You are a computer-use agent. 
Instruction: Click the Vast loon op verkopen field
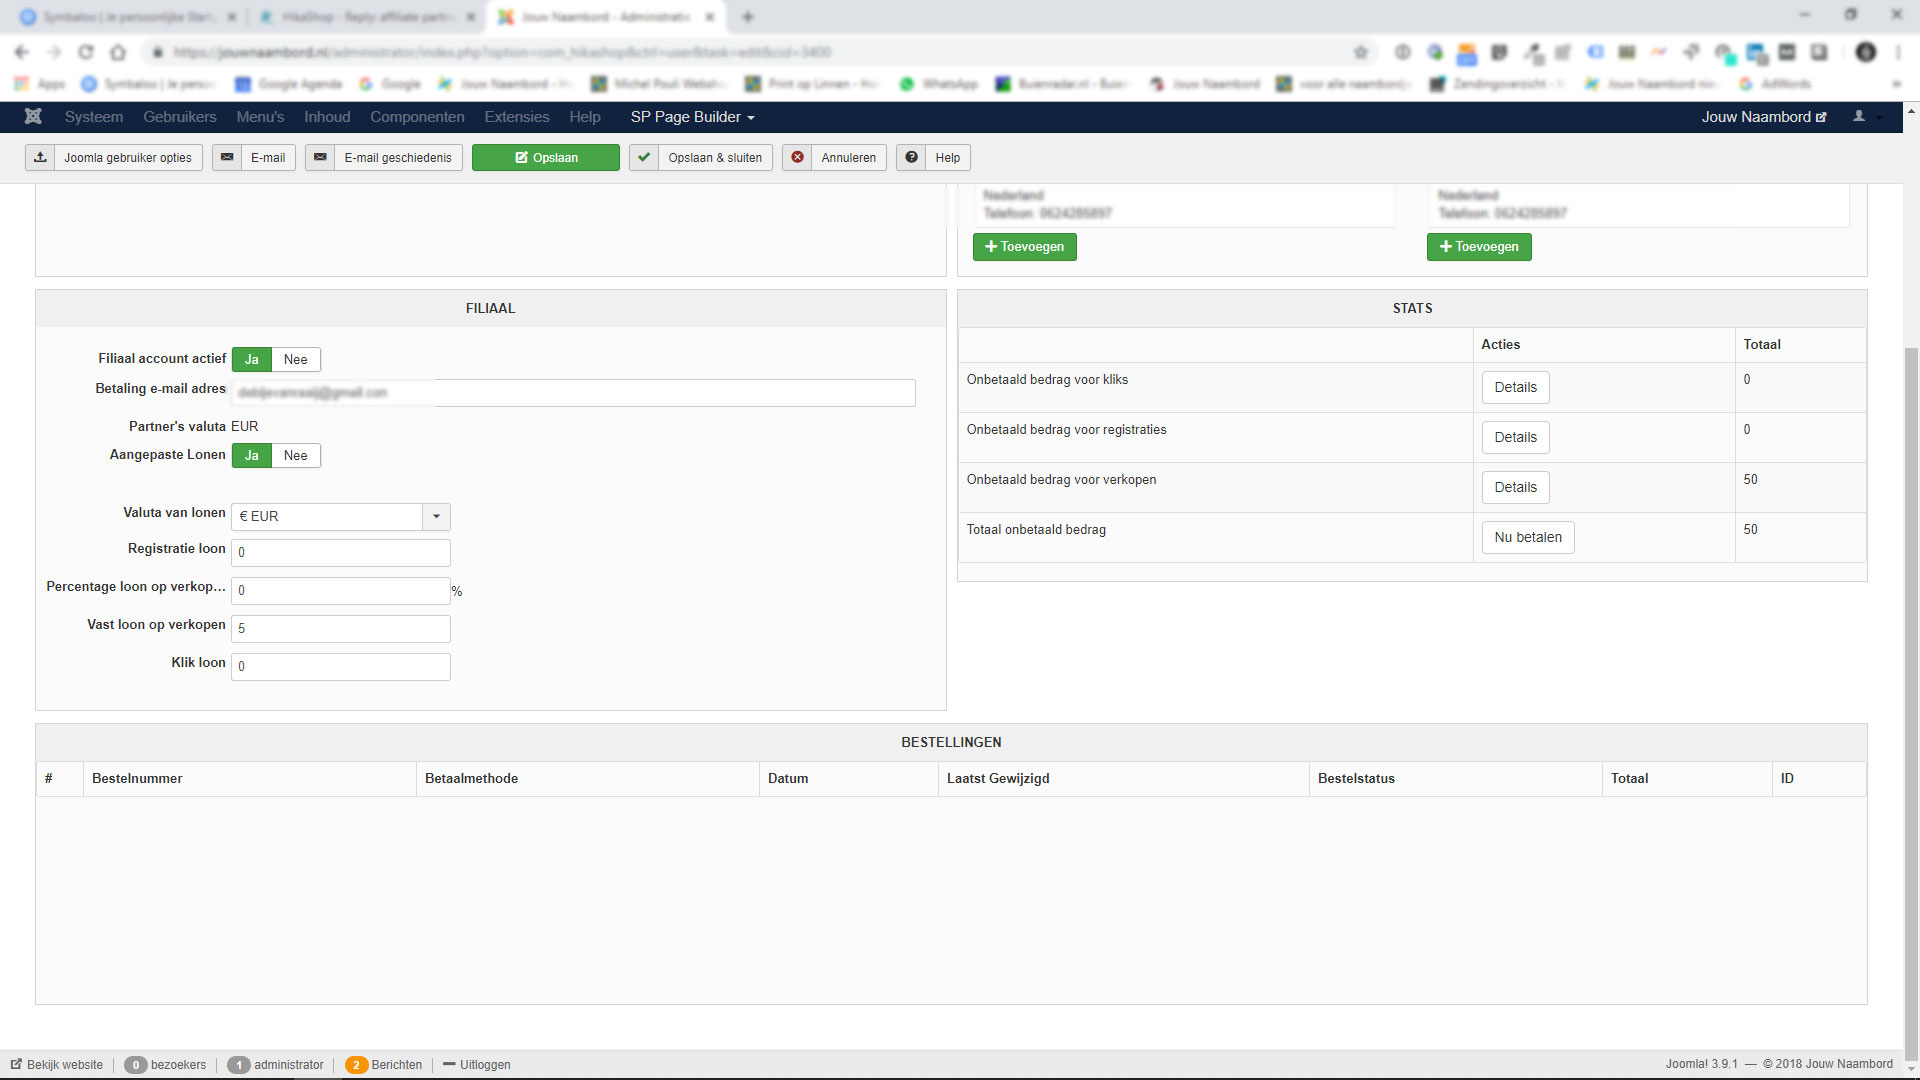340,629
